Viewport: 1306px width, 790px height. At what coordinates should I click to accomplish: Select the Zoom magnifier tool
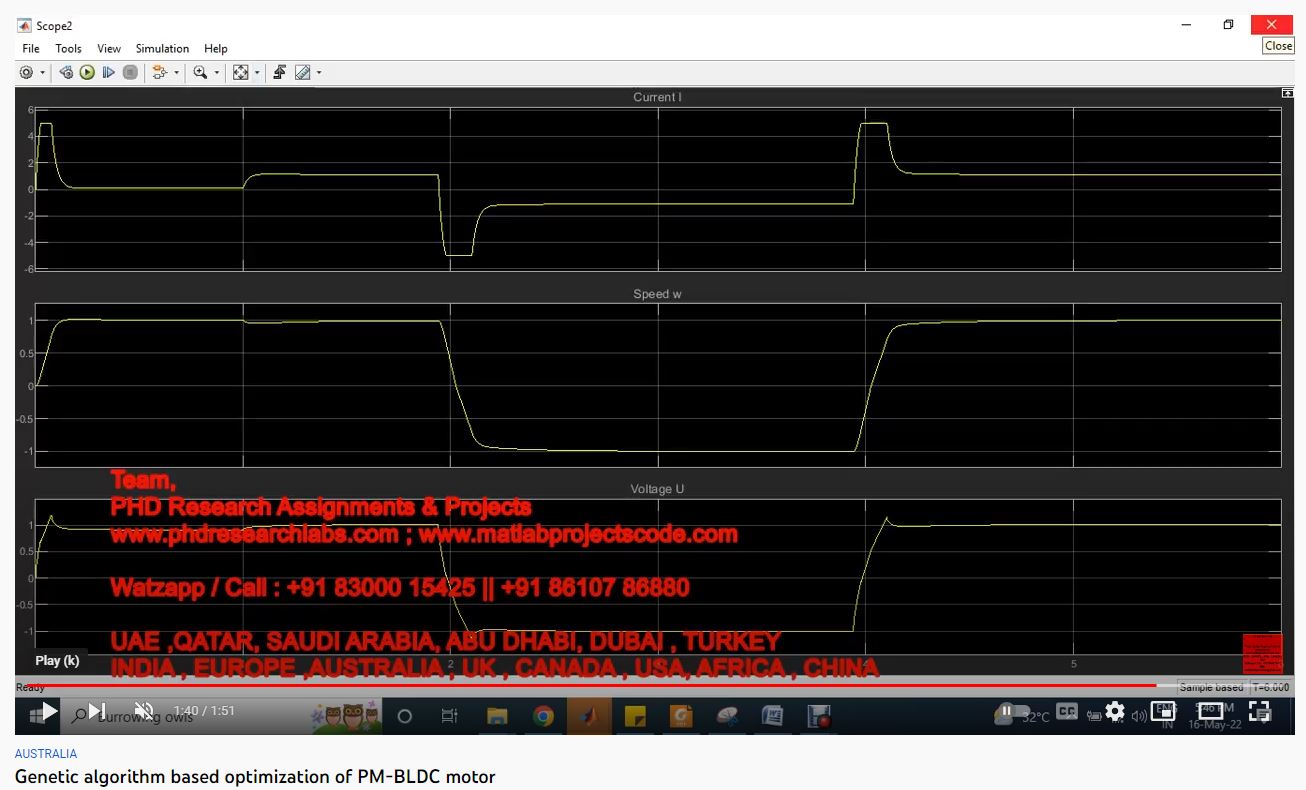(200, 73)
